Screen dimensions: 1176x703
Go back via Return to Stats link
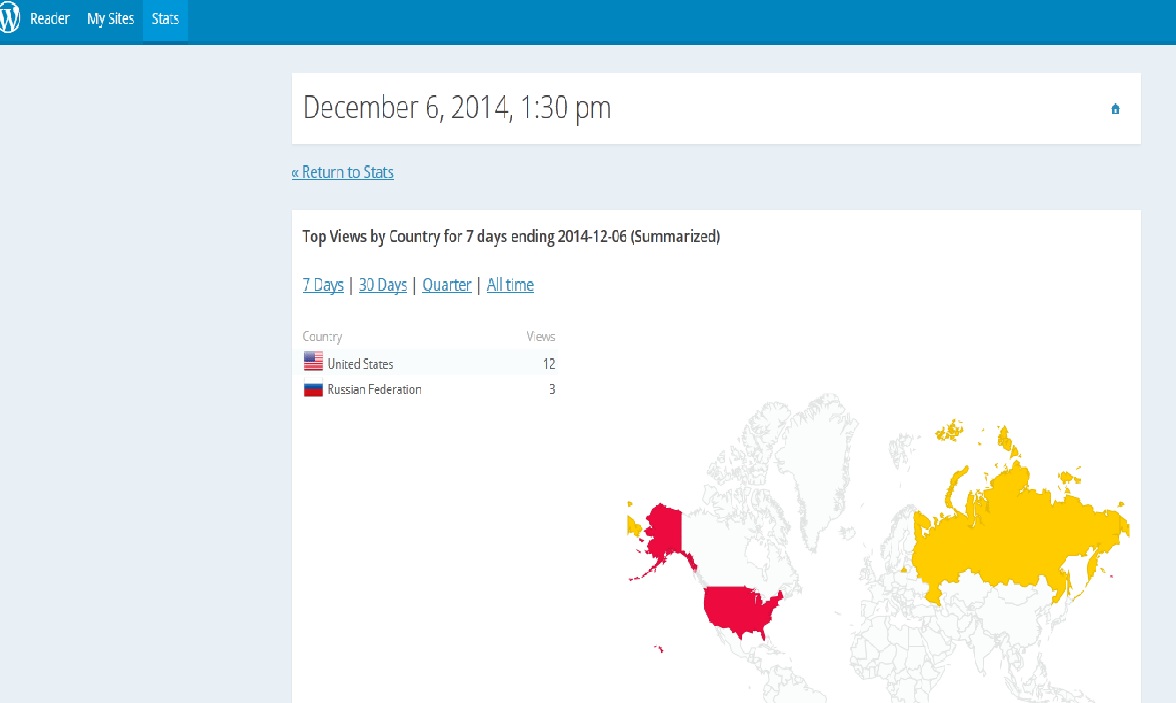point(342,172)
